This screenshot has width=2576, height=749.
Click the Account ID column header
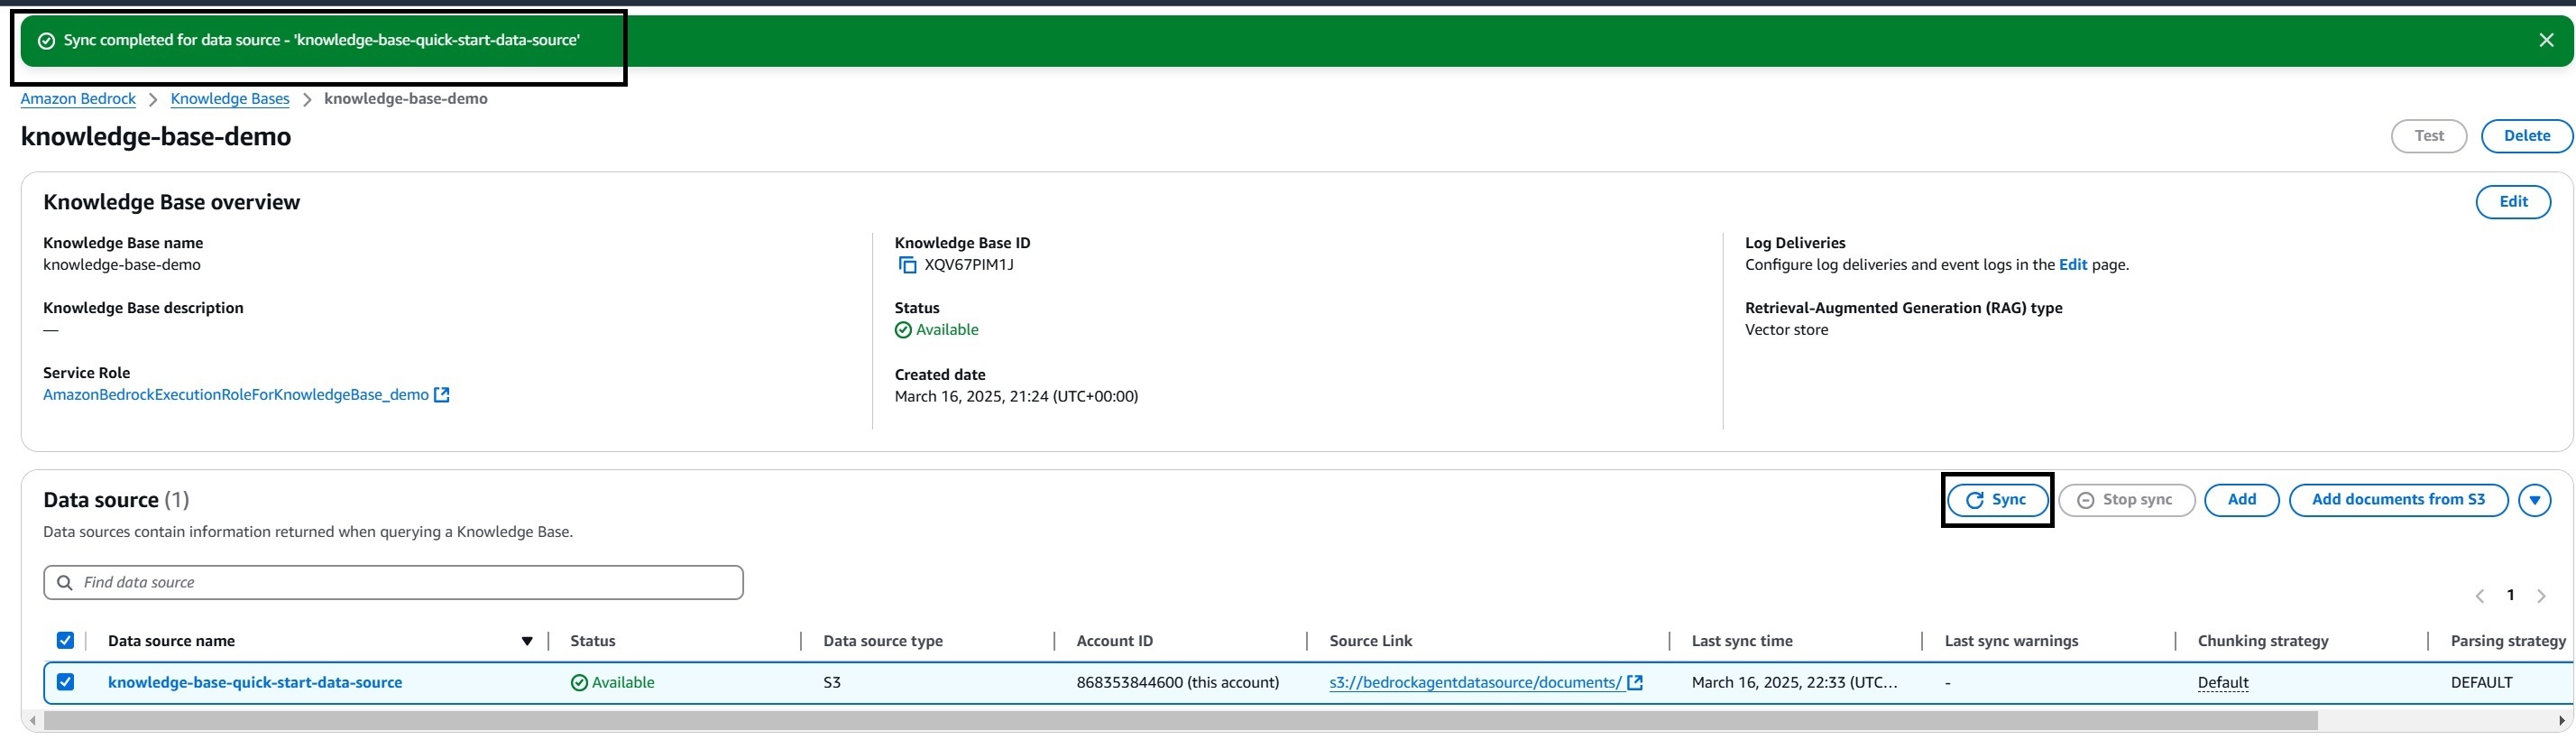[1114, 641]
